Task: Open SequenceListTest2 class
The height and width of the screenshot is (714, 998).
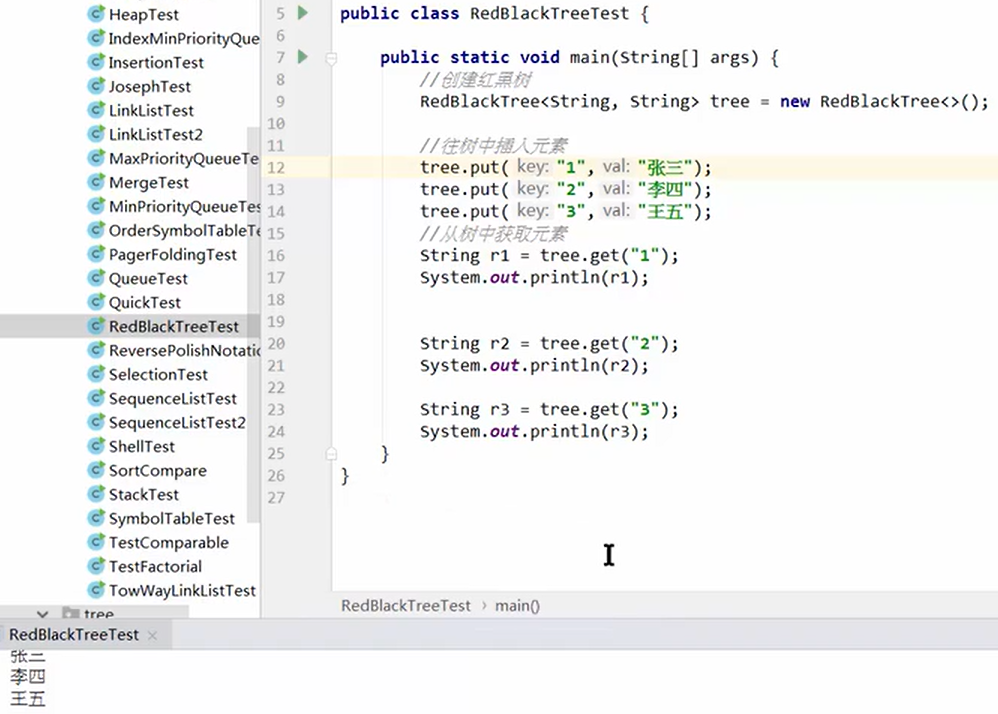Action: coord(177,423)
